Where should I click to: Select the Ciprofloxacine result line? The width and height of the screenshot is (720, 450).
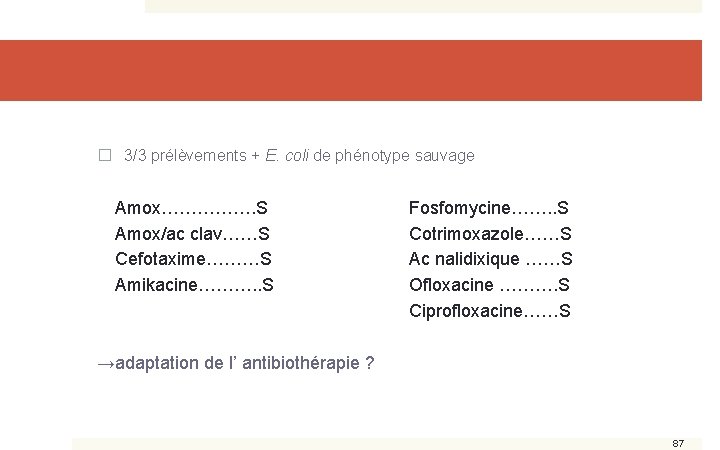(x=490, y=311)
